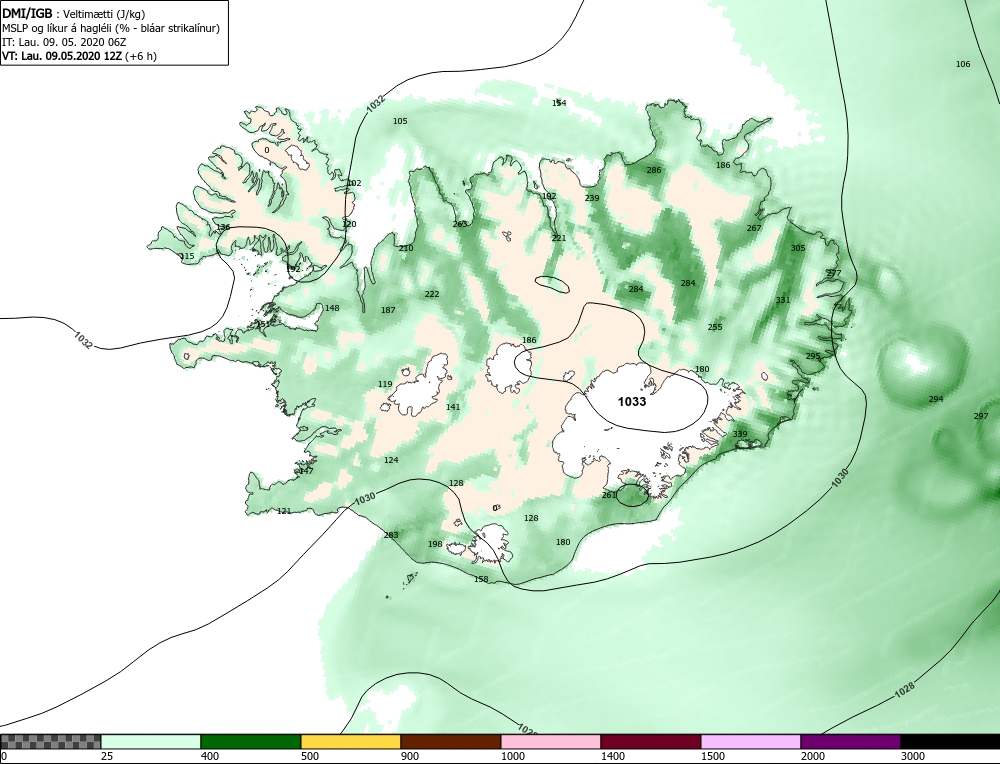Click the legend scale number 1400

click(612, 756)
